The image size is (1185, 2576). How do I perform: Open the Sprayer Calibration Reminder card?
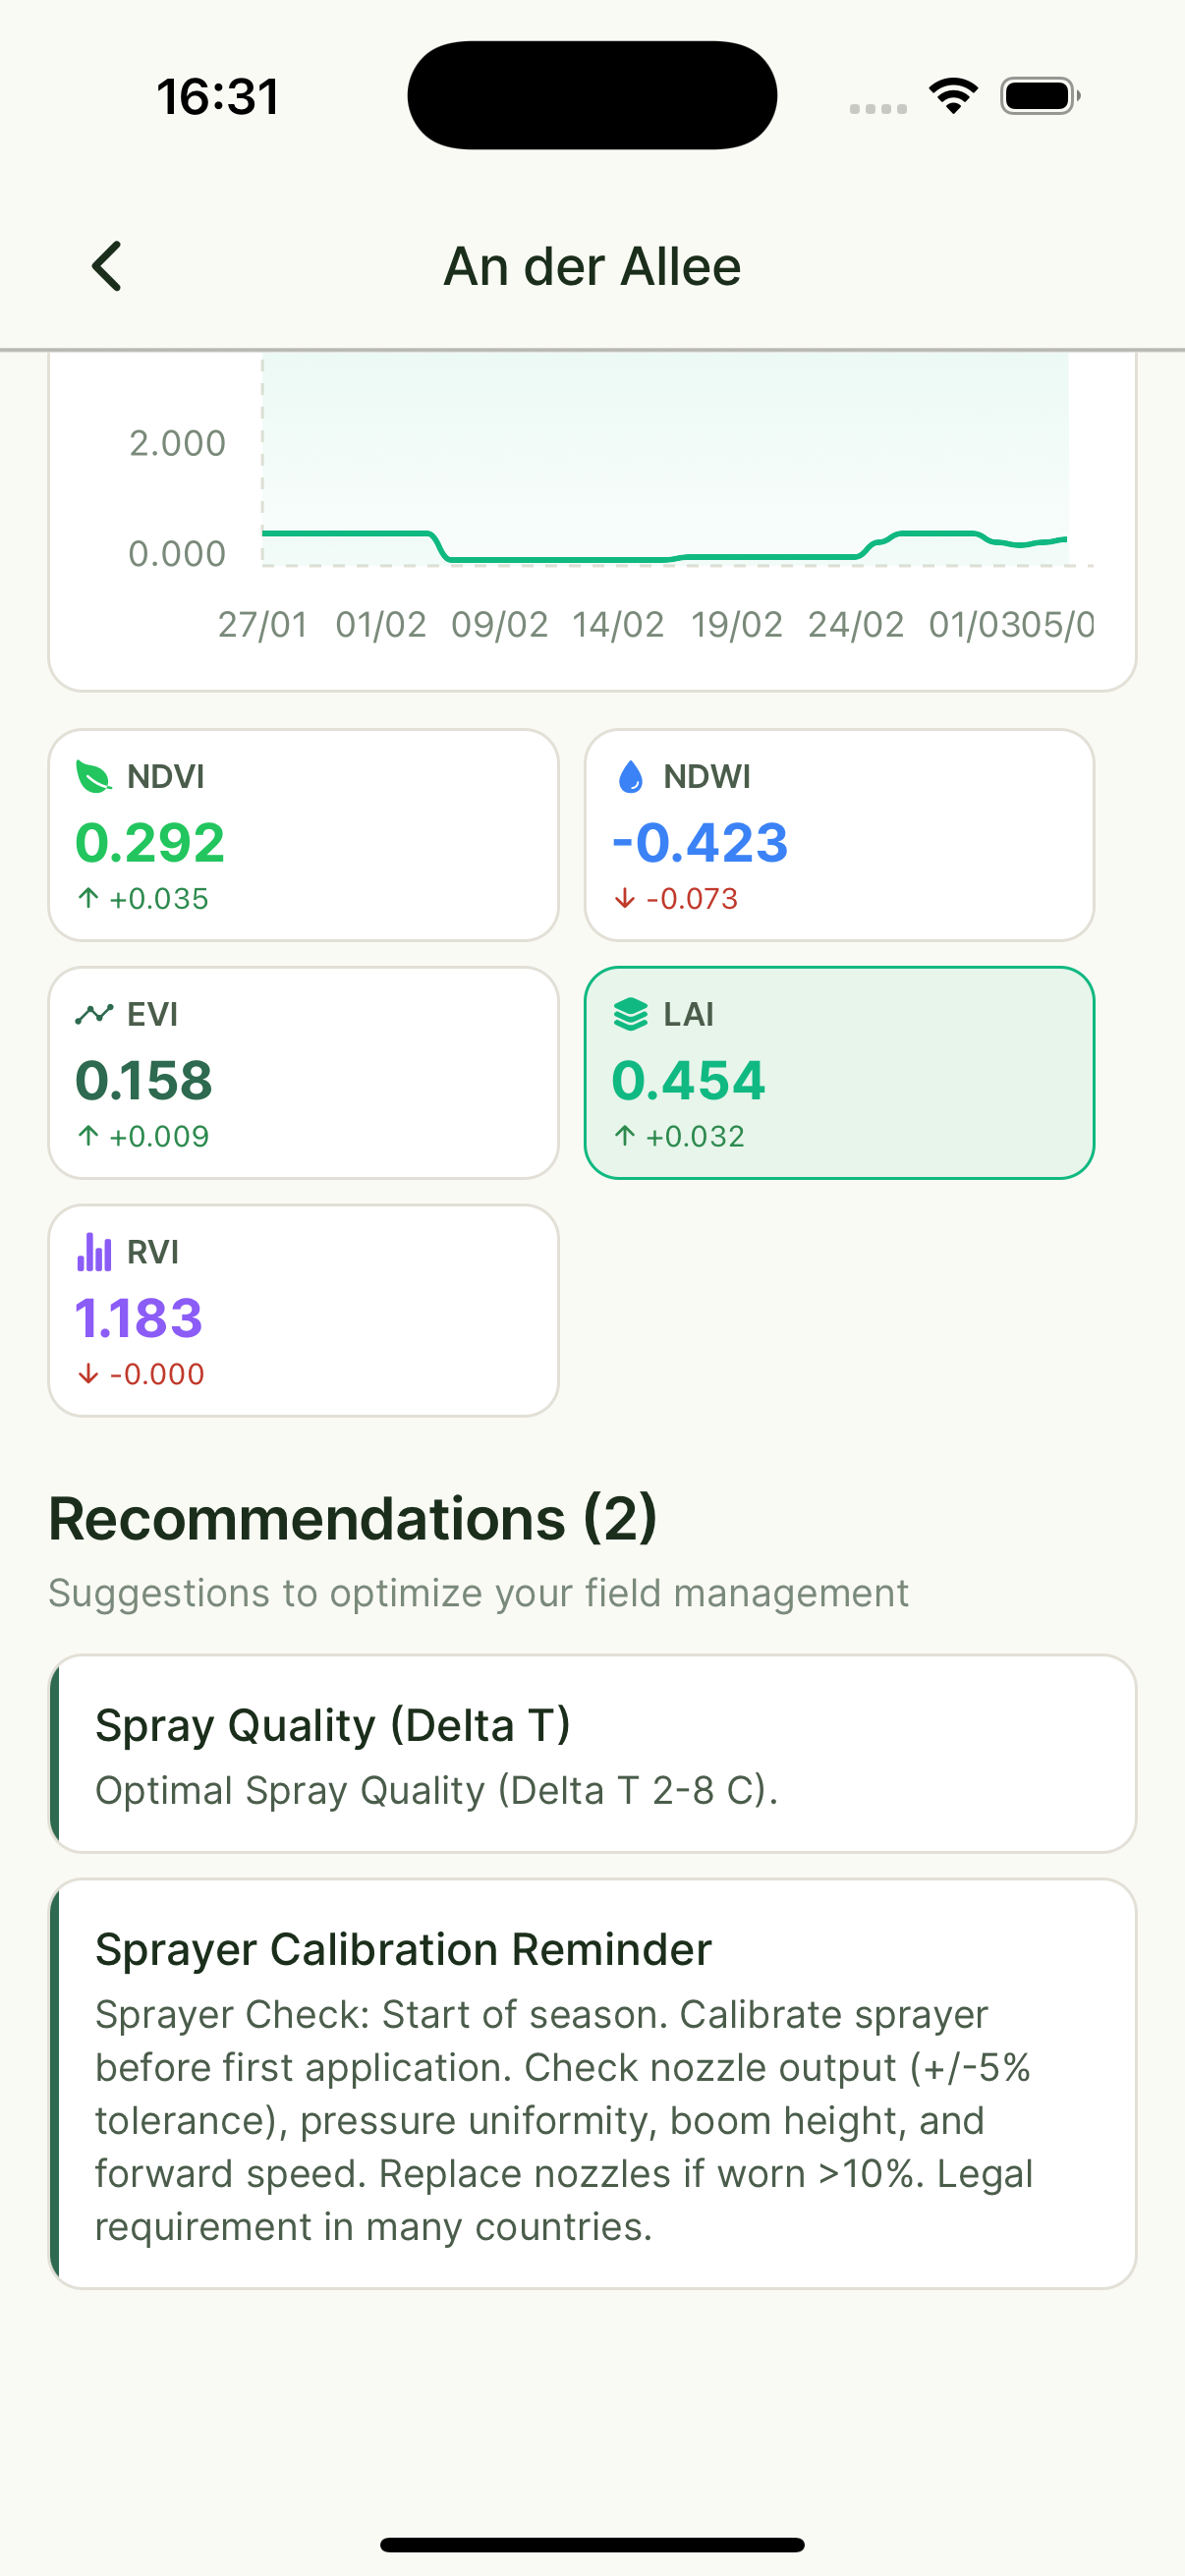click(x=592, y=2083)
